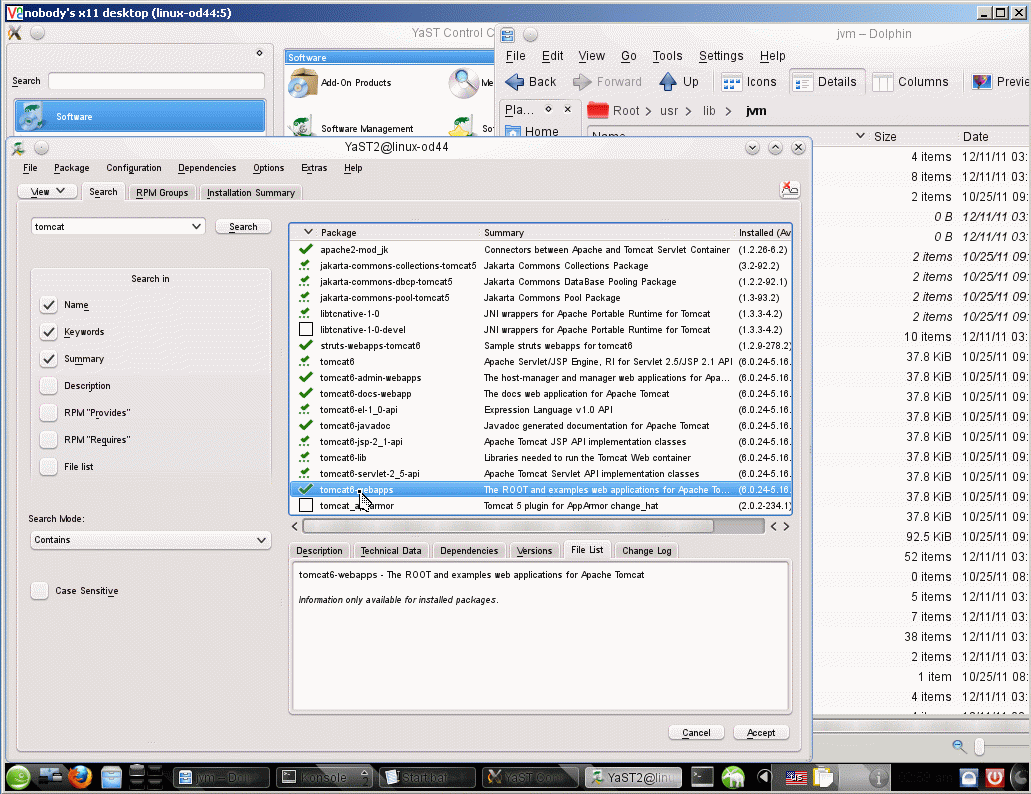Click the Root folder icon in Dolphin breadcrumb
The width and height of the screenshot is (1031, 794).
[598, 110]
